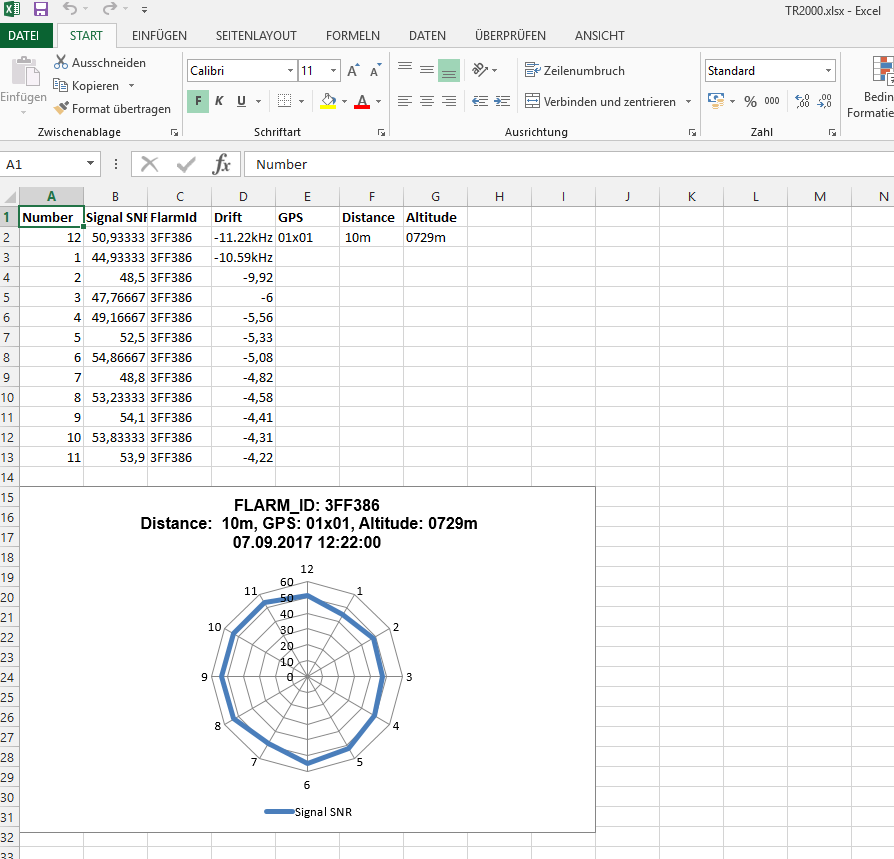The width and height of the screenshot is (894, 859).
Task: Toggle bottom vertical alignment
Action: point(449,71)
